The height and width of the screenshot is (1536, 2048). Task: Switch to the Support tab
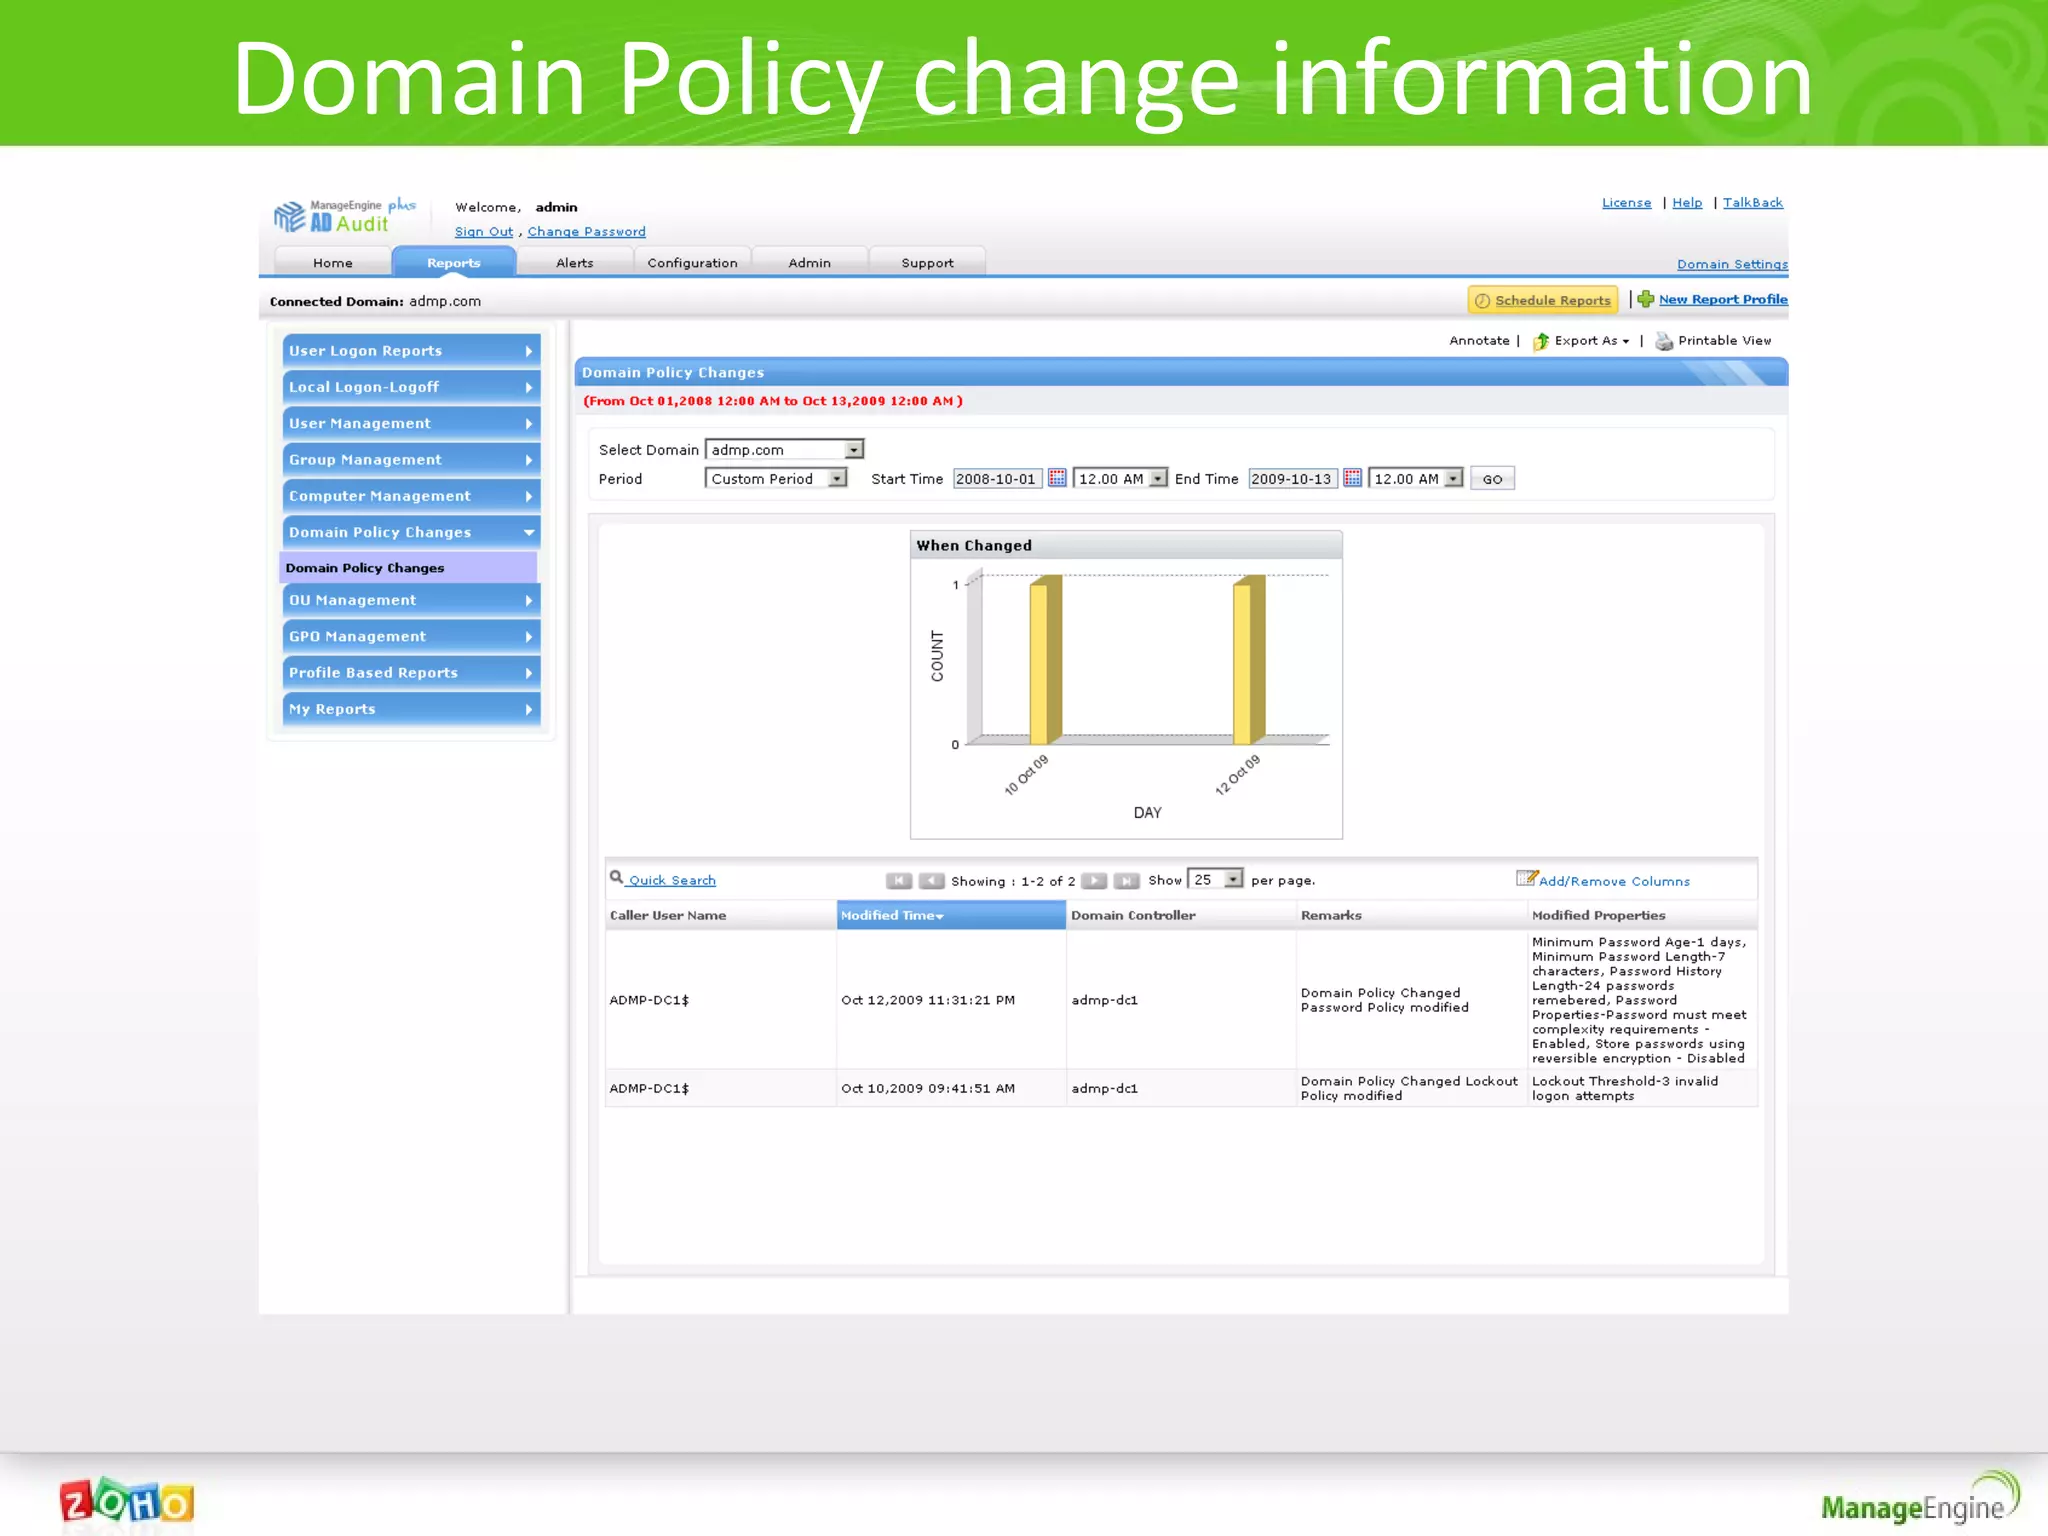pyautogui.click(x=928, y=262)
